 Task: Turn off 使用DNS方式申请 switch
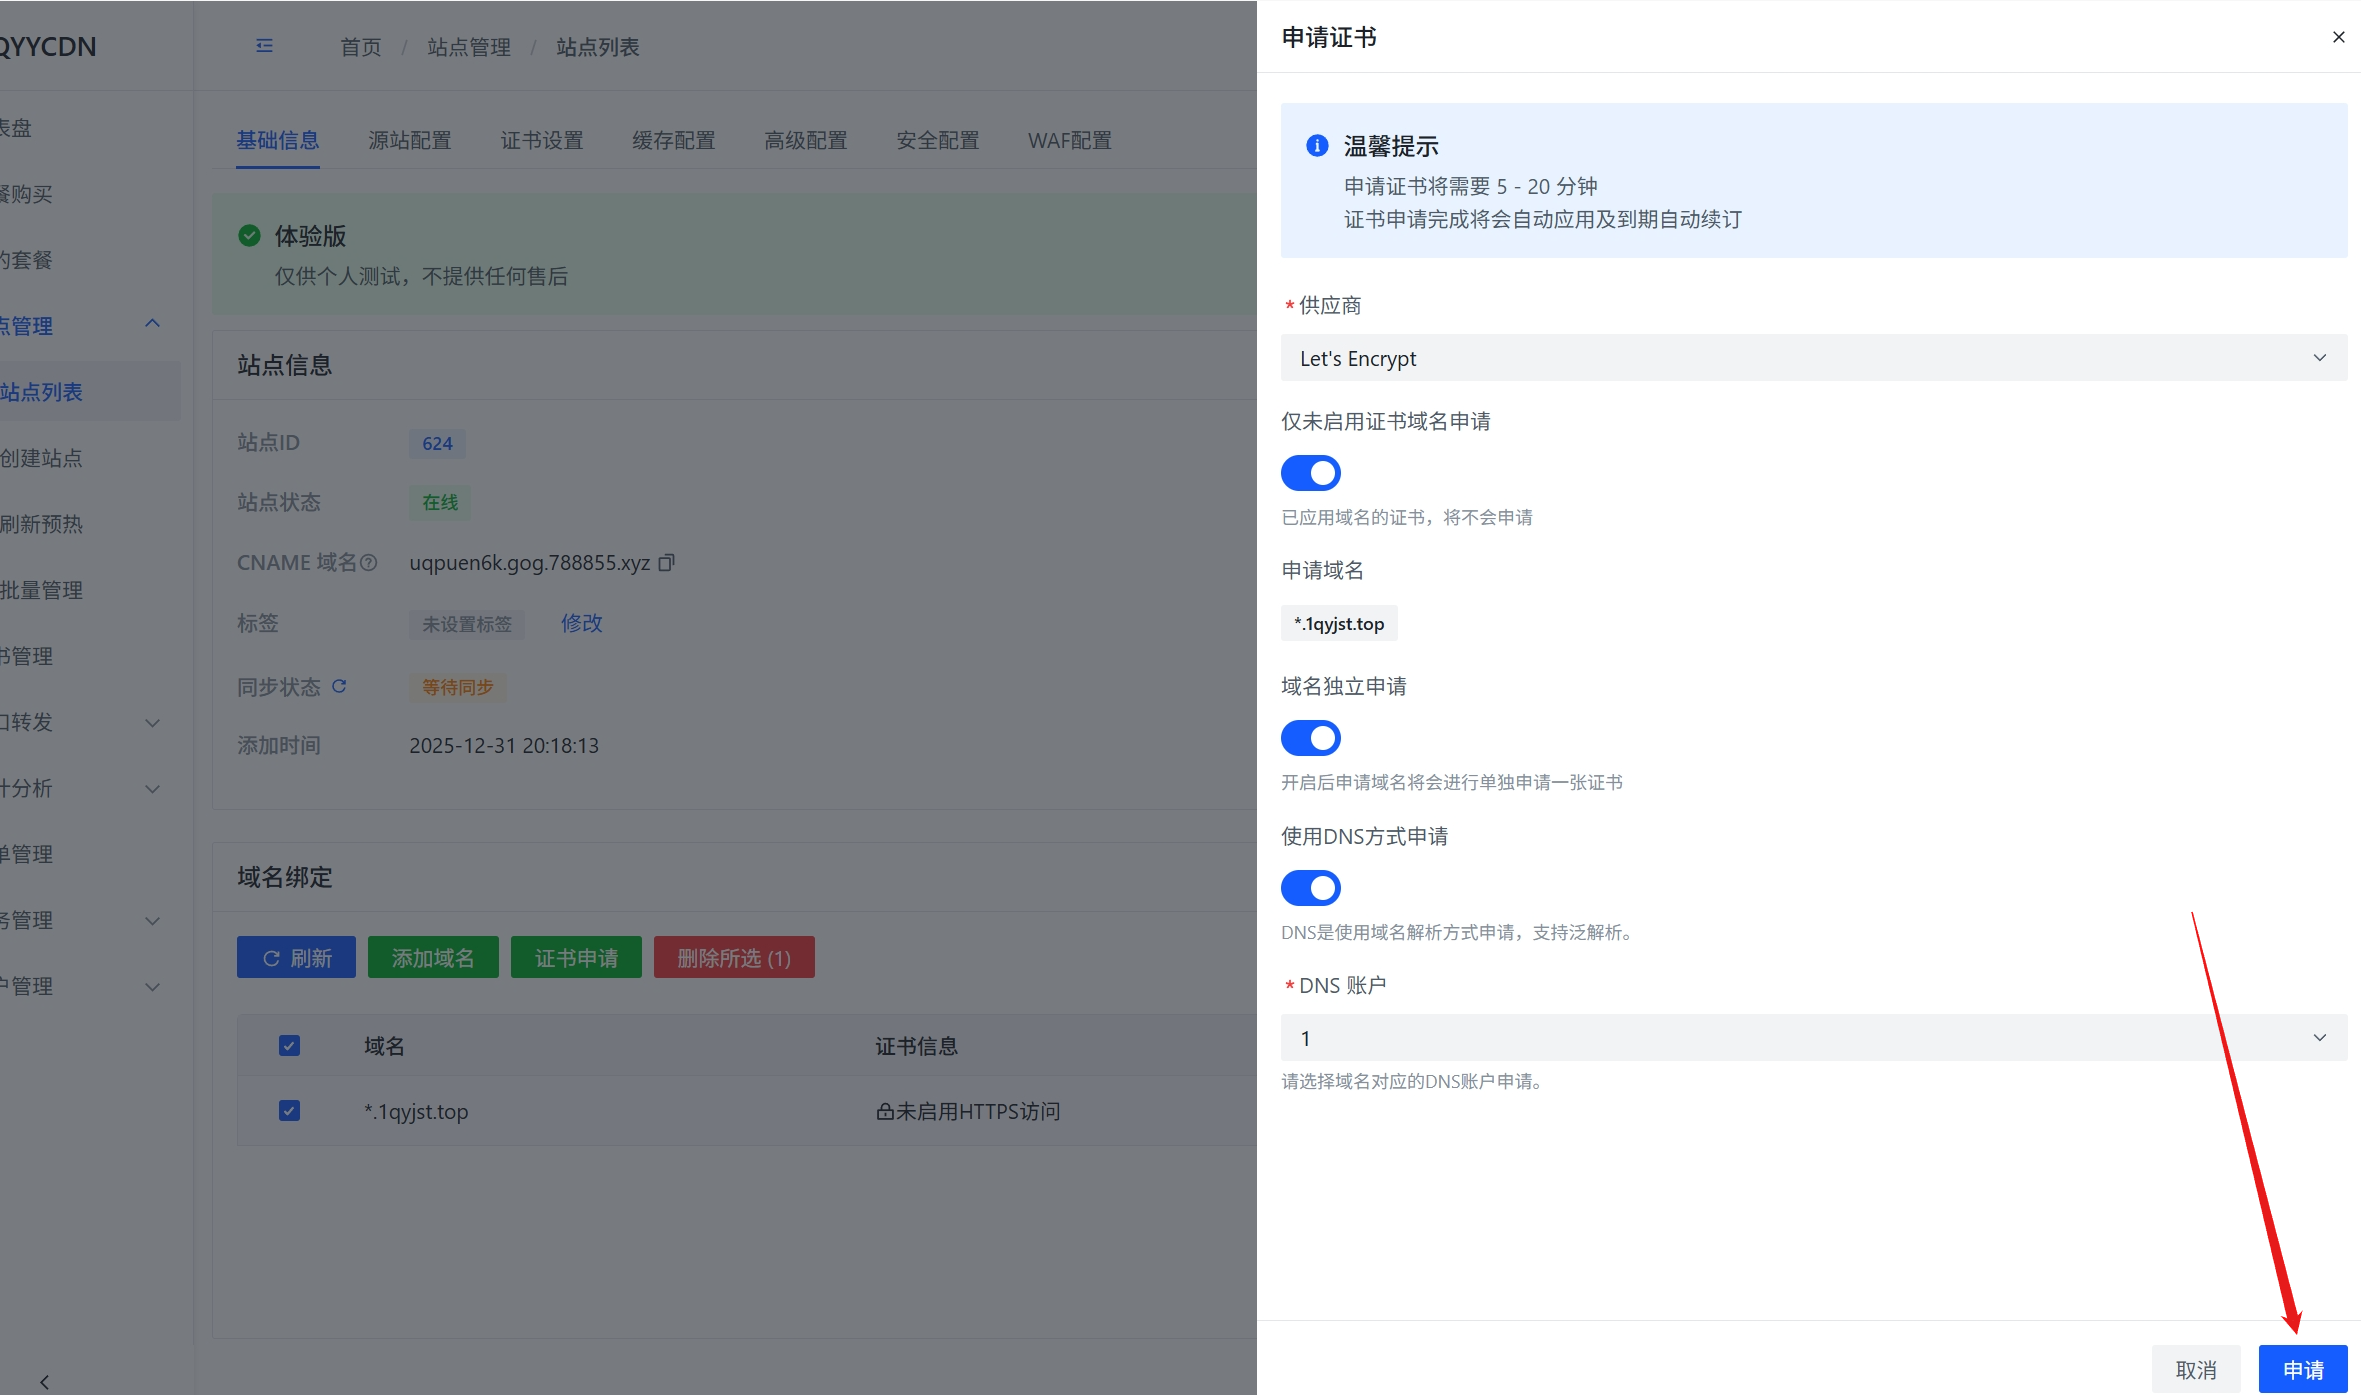coord(1310,888)
